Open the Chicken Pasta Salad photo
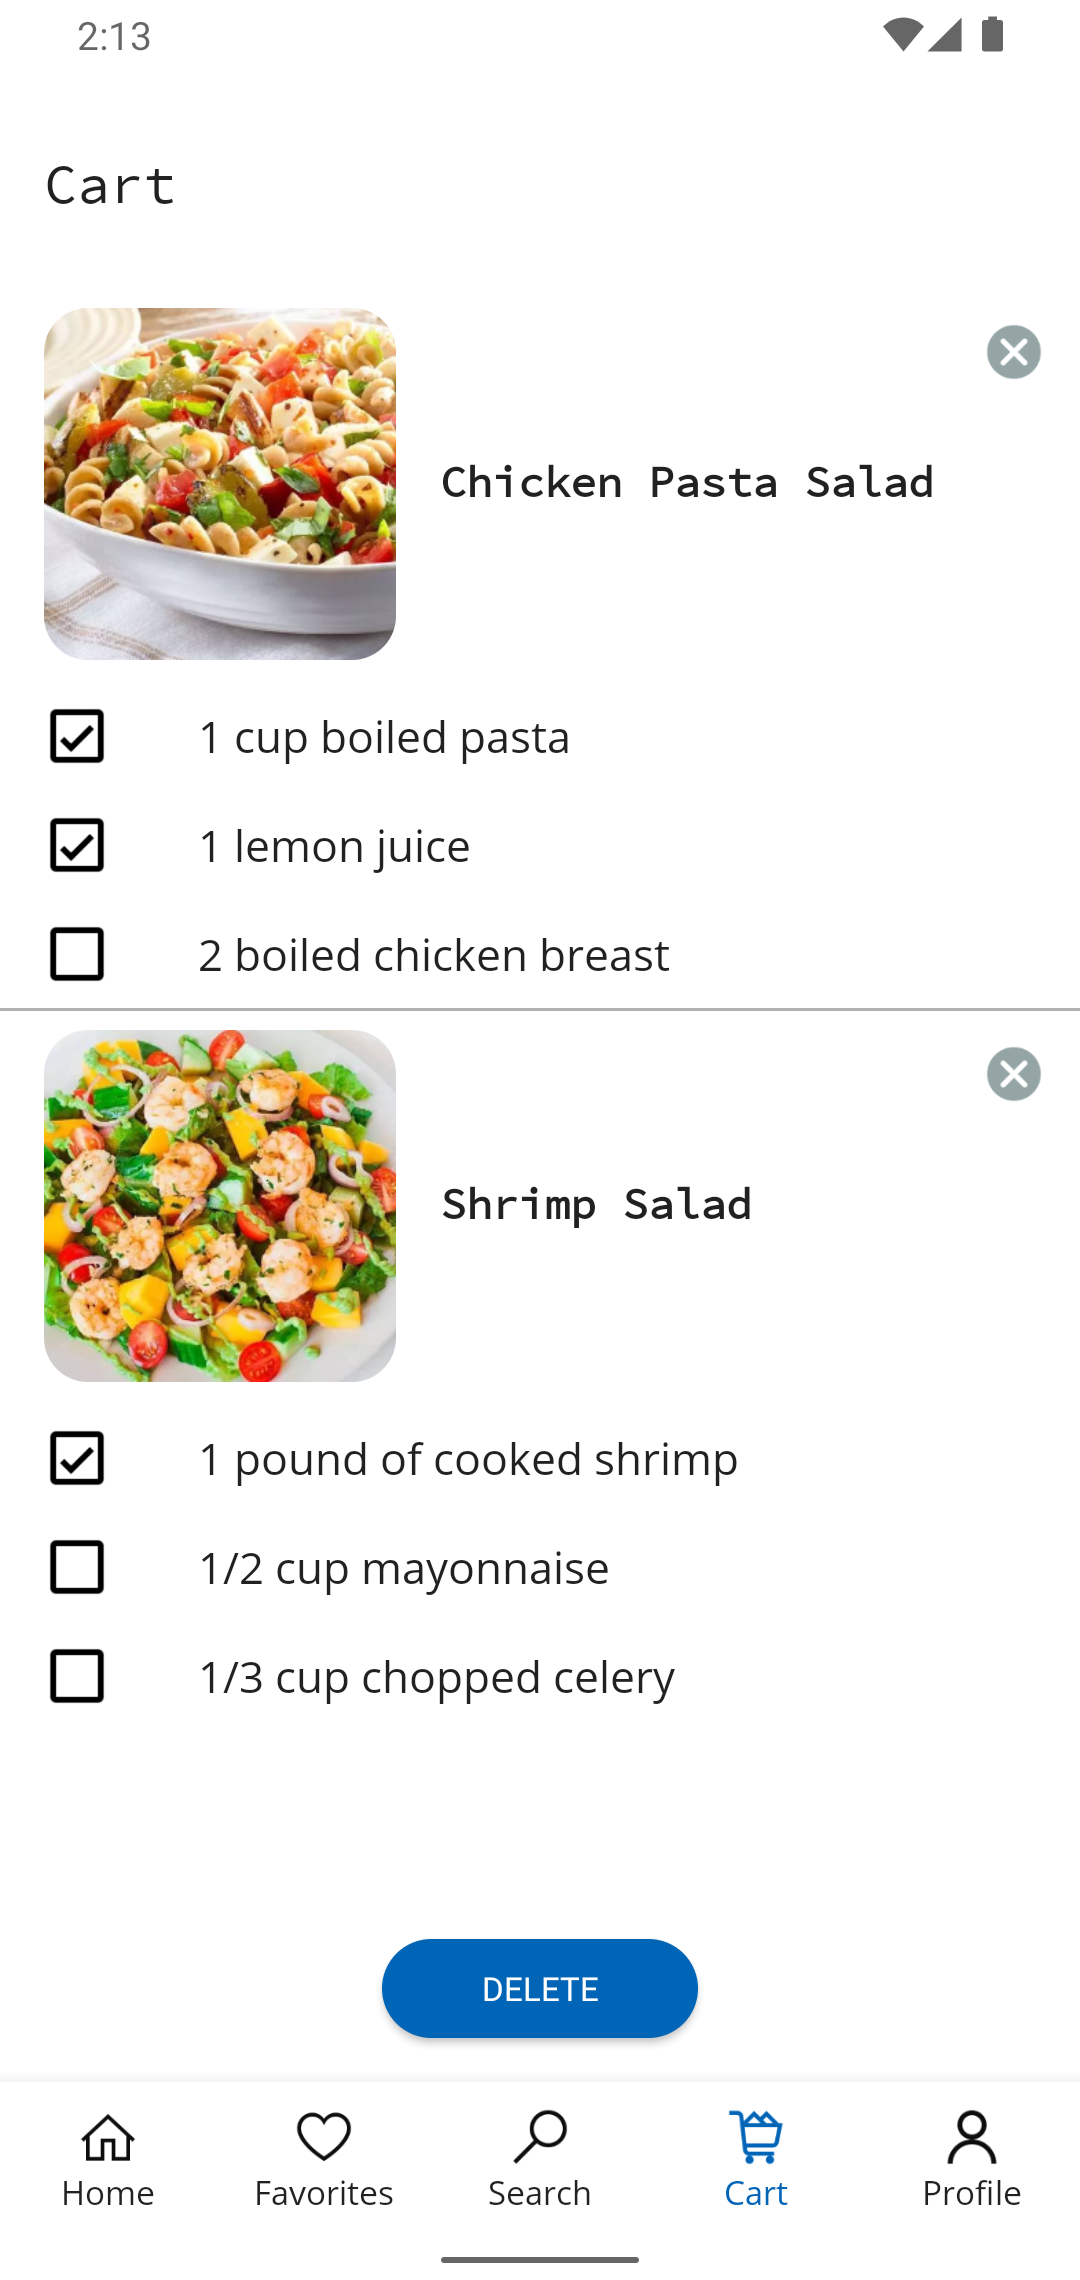 [x=220, y=484]
